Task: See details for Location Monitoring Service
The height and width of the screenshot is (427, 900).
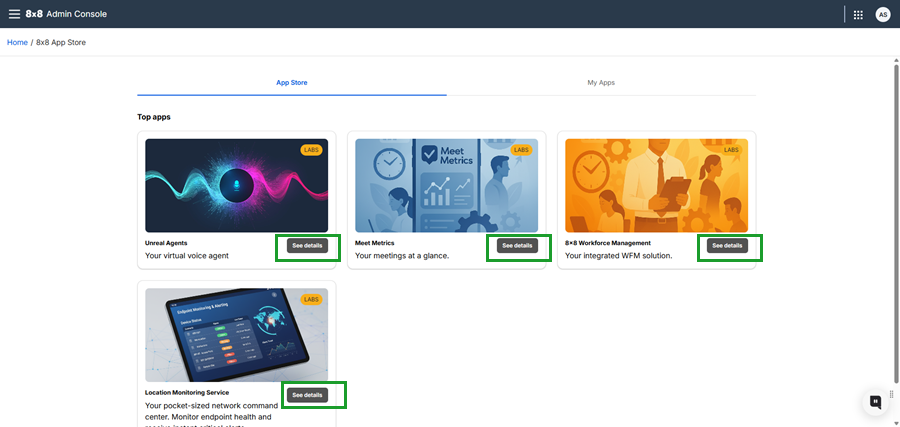Action: 307,395
